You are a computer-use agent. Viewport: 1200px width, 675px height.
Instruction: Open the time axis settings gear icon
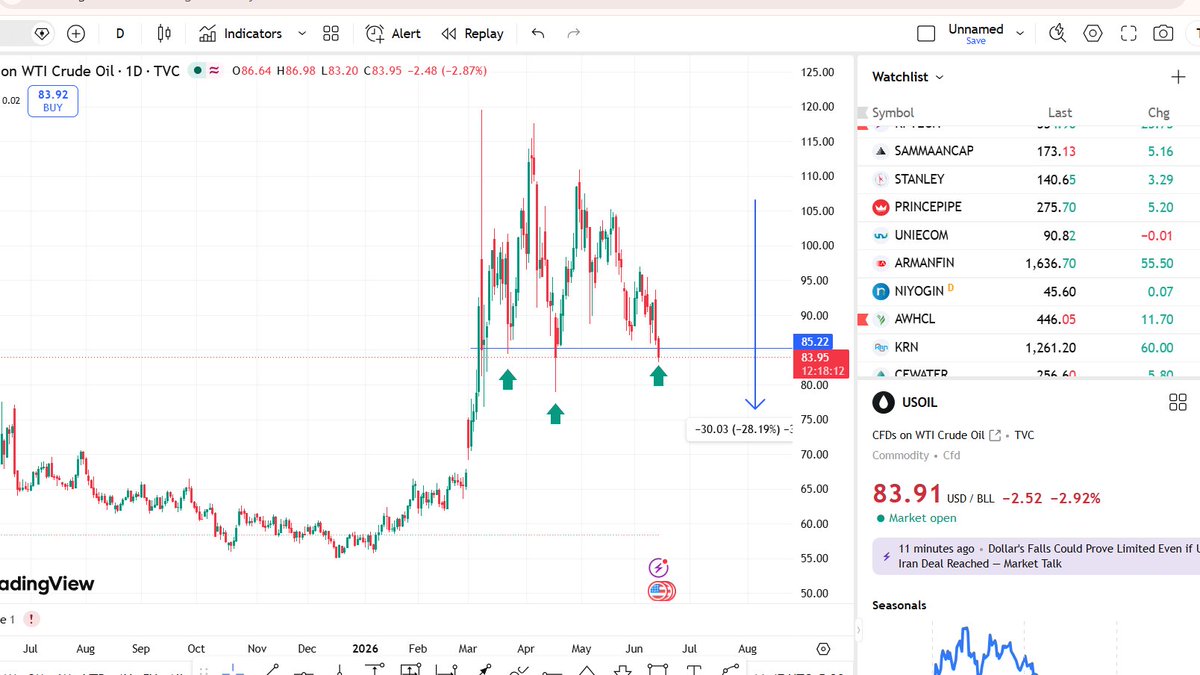tap(824, 649)
